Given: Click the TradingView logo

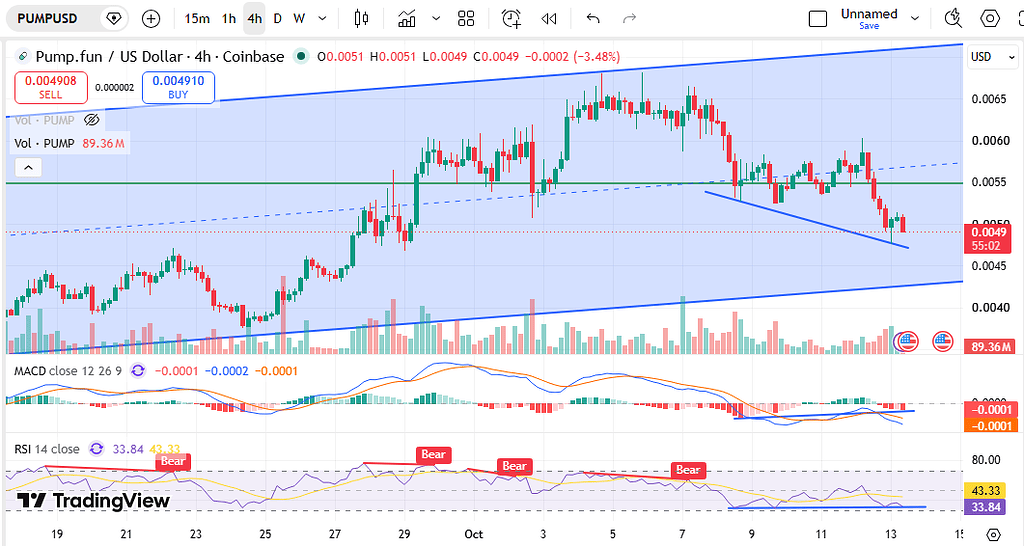Looking at the screenshot, I should [93, 501].
